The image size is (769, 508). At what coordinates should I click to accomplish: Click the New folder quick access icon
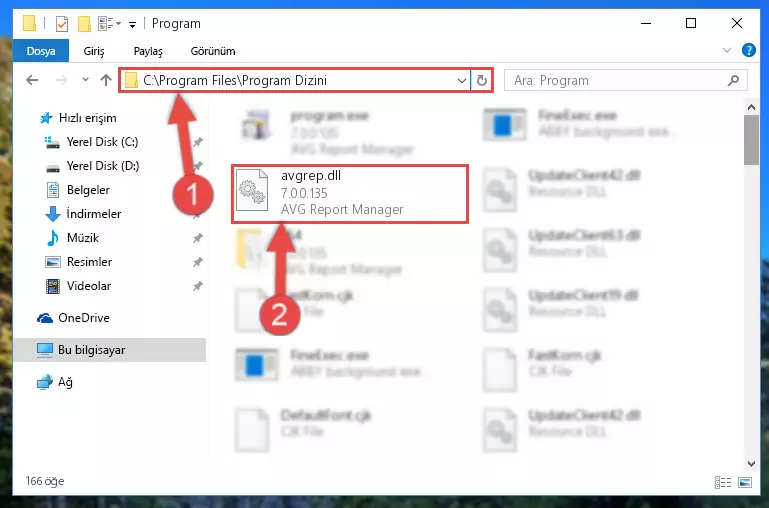[x=84, y=24]
